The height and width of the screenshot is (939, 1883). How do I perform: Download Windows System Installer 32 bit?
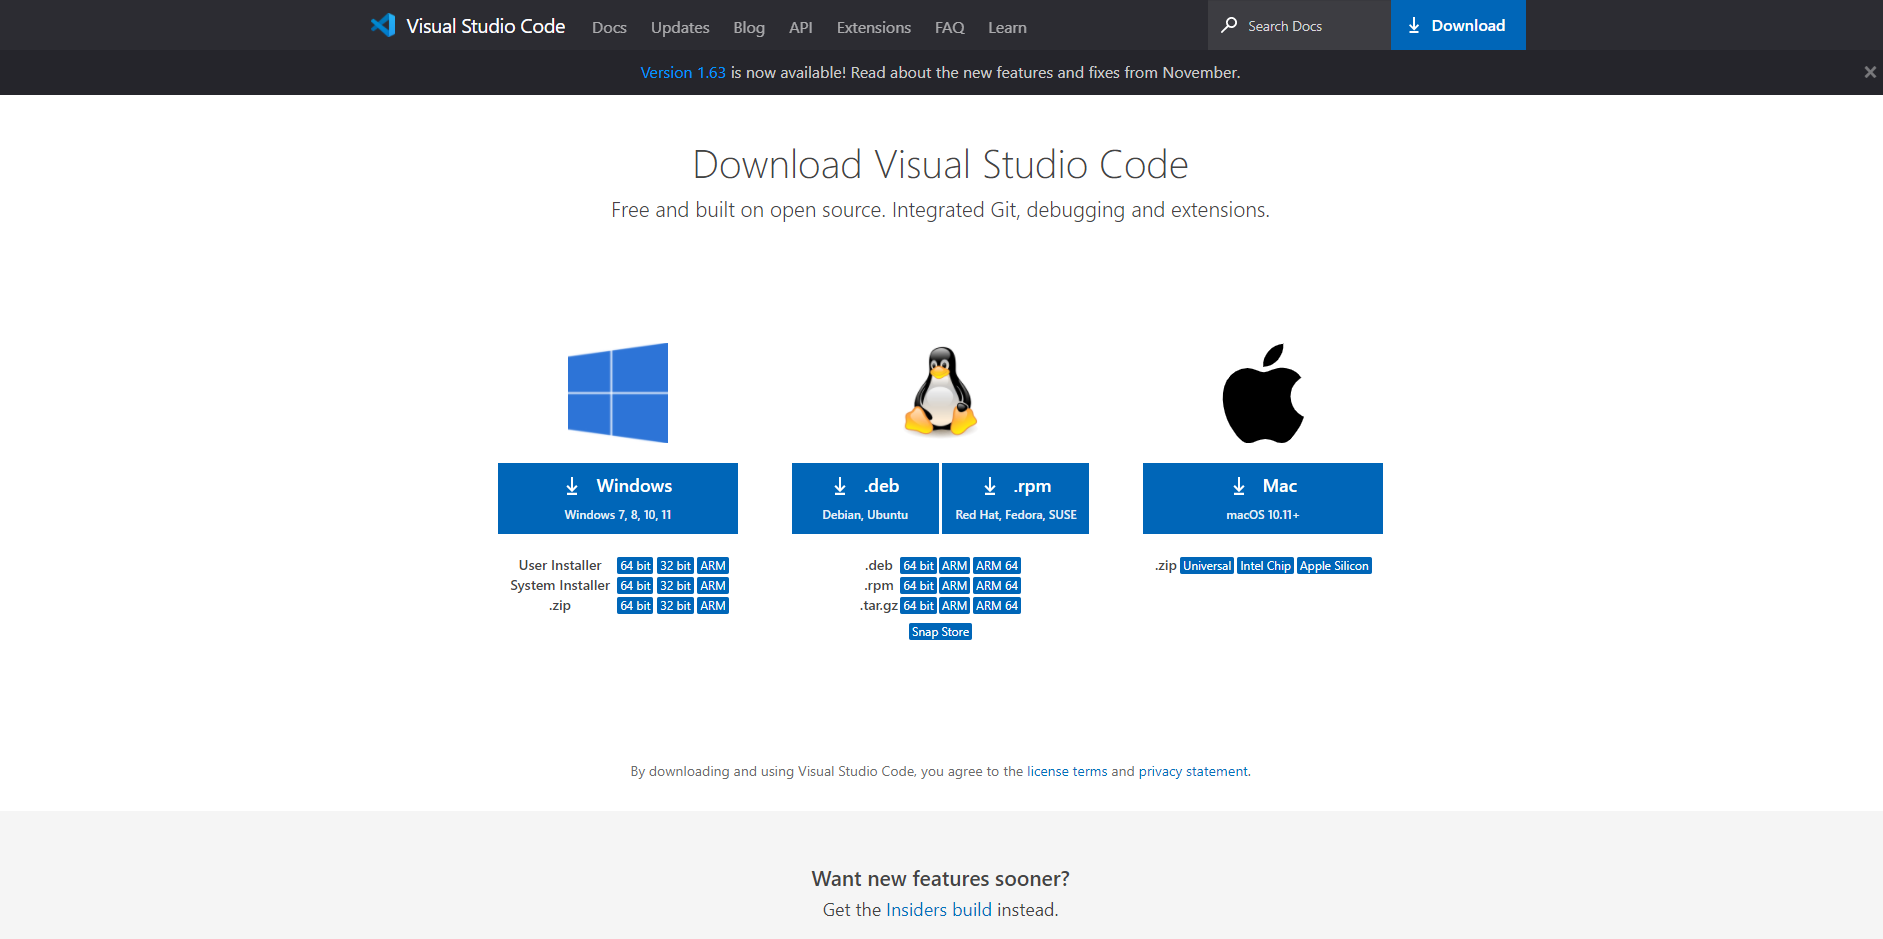click(675, 586)
